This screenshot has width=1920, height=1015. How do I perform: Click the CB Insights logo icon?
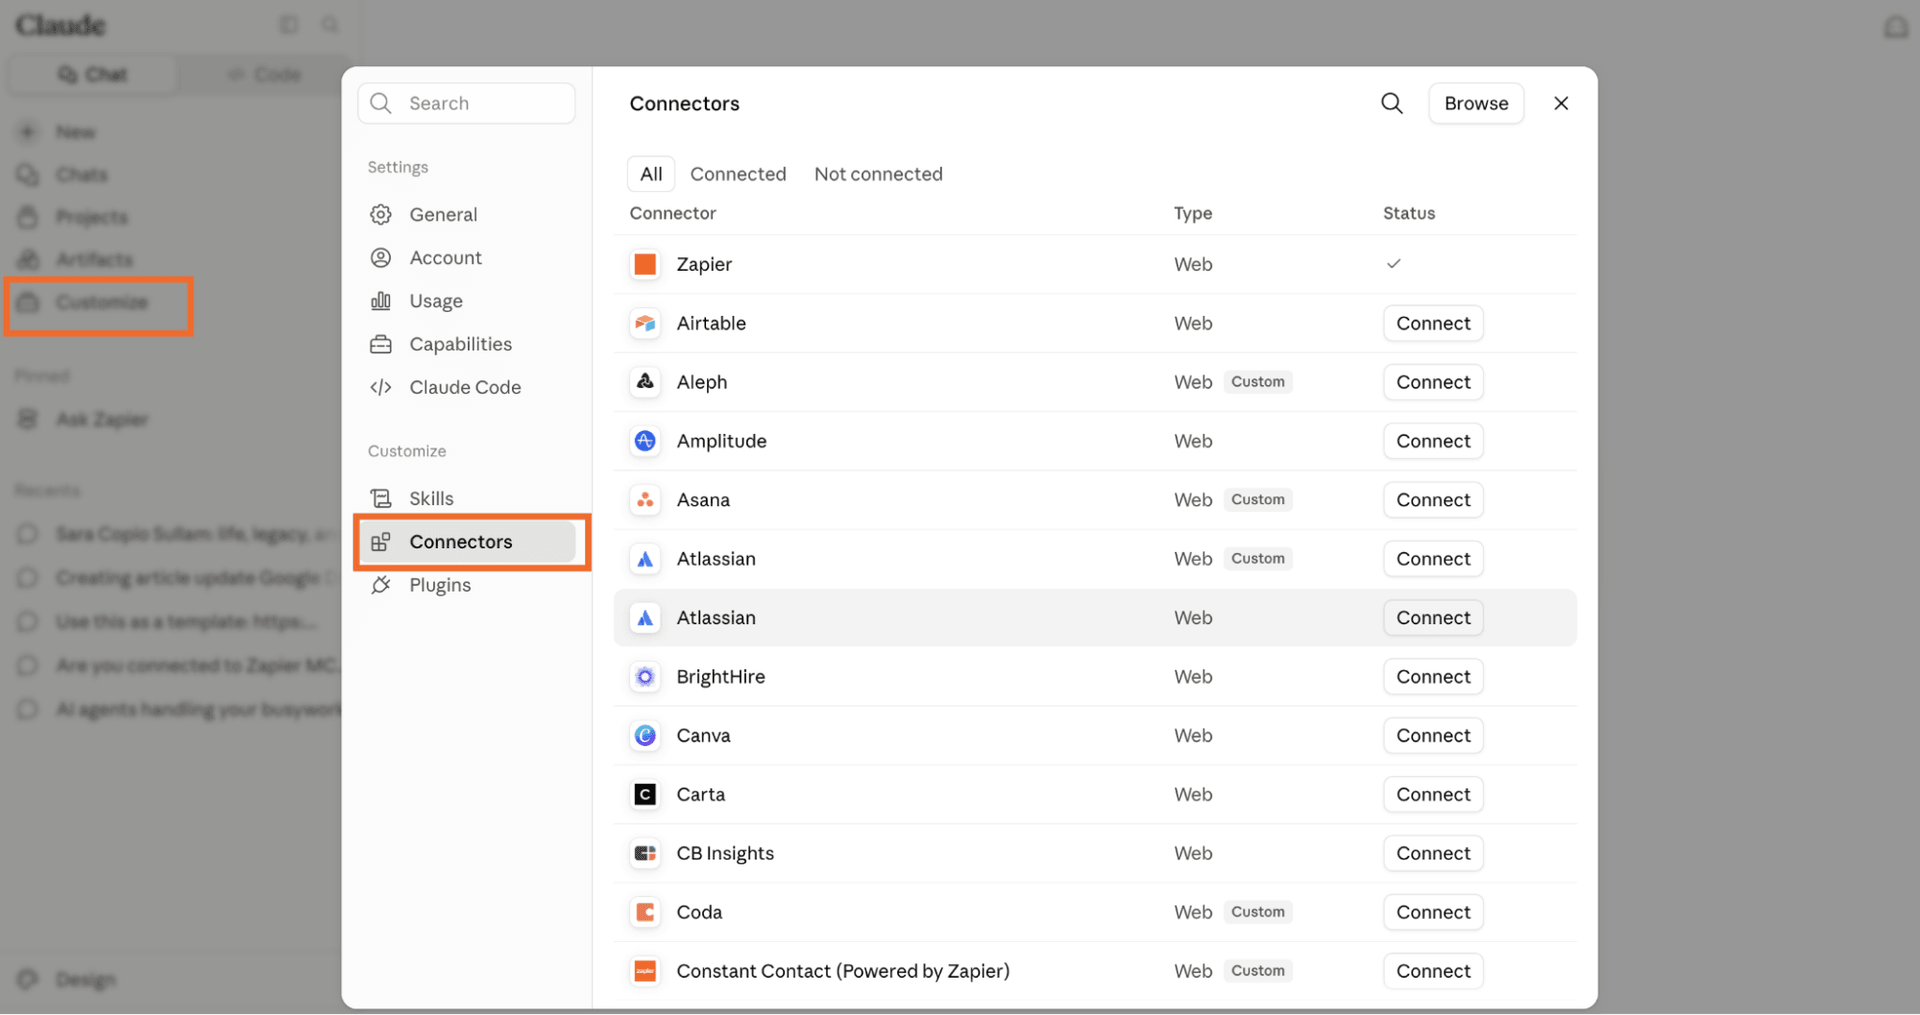[x=645, y=854]
